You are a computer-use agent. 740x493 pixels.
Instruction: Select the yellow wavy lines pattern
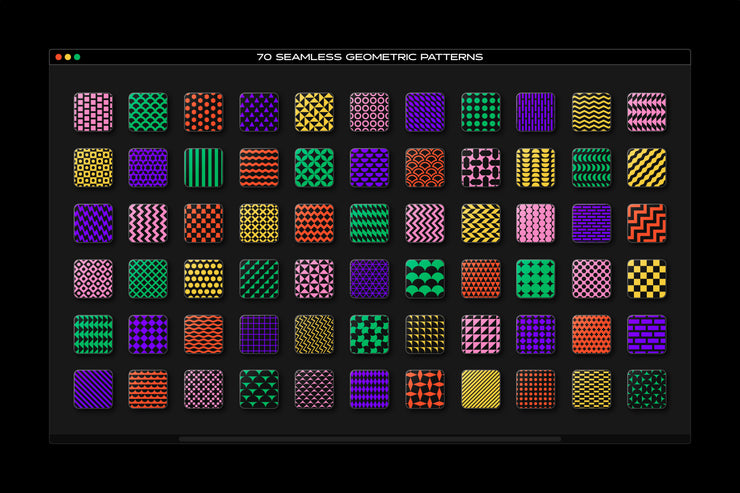pos(590,112)
